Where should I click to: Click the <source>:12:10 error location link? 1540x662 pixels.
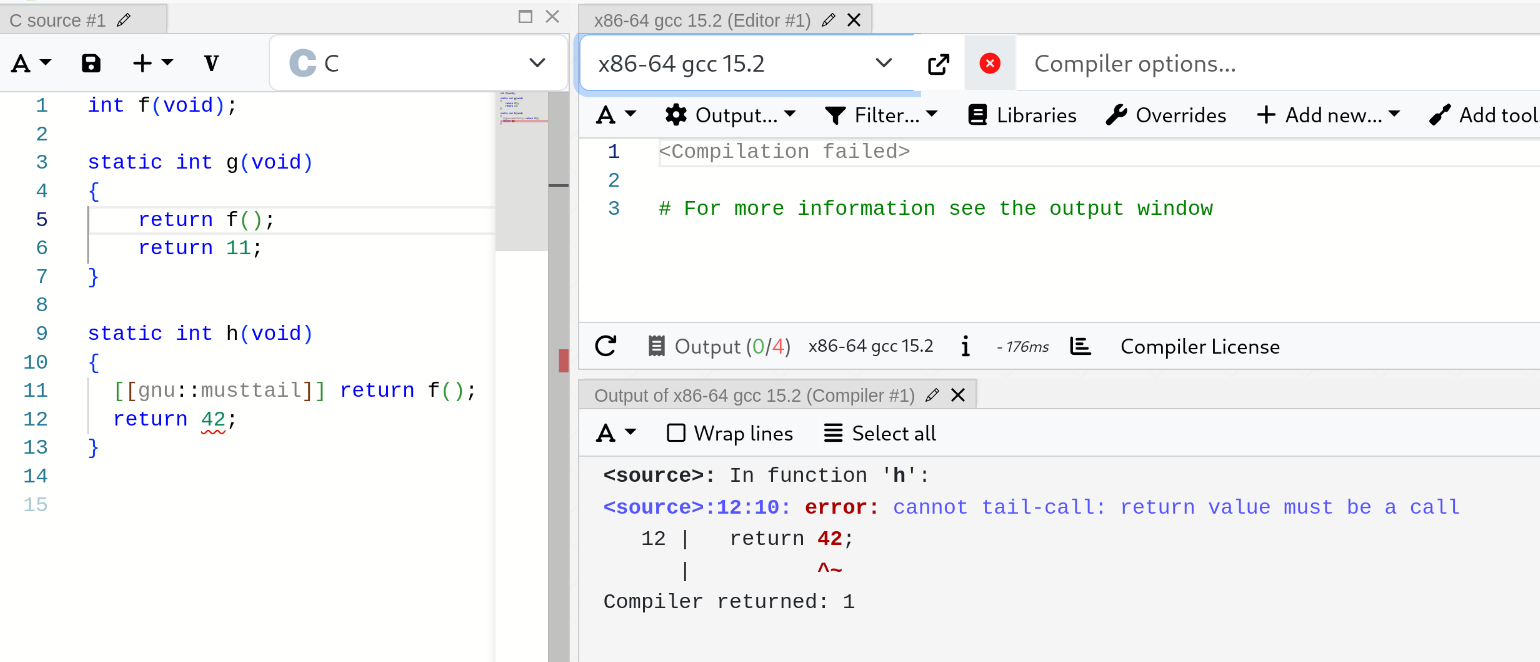pyautogui.click(x=697, y=507)
